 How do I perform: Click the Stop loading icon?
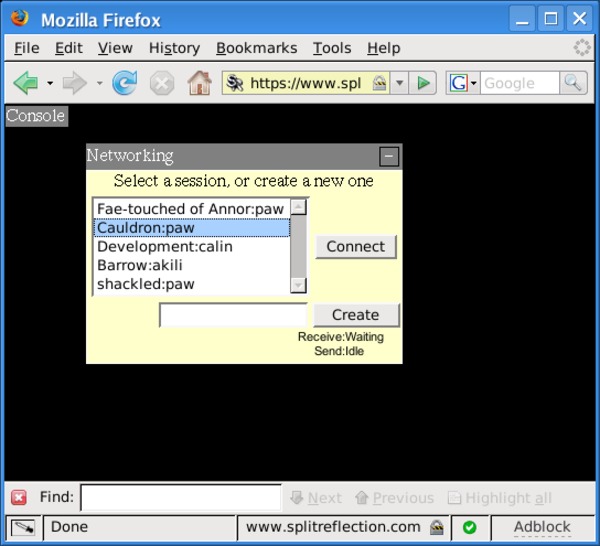(x=162, y=83)
